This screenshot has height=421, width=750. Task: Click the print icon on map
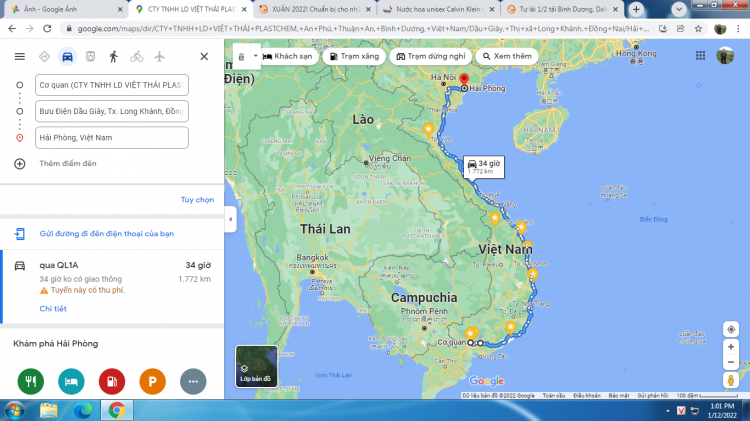242,56
